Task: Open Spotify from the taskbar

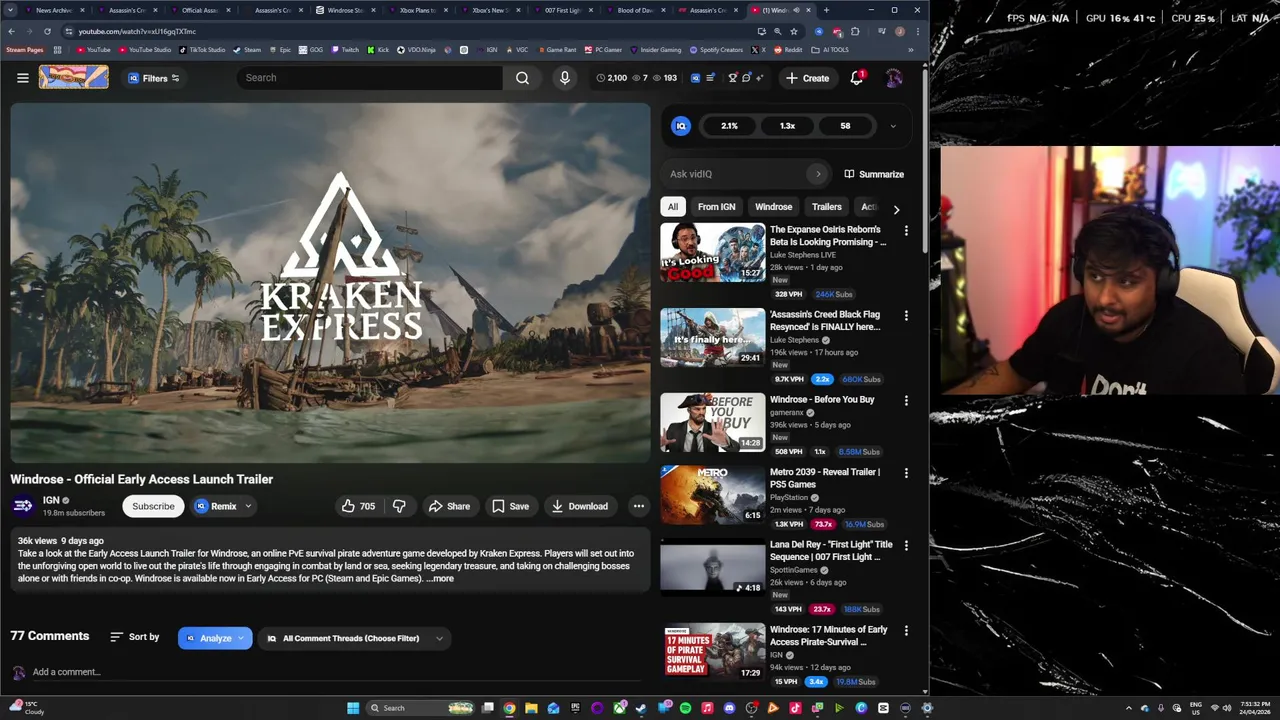Action: 686,708
